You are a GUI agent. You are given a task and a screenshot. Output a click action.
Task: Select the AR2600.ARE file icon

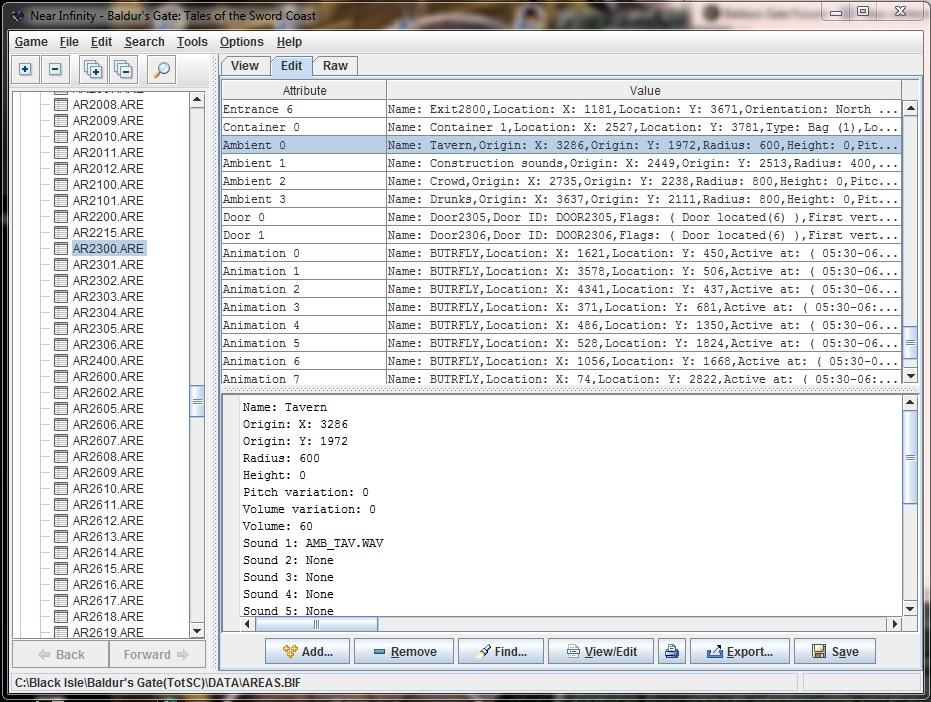[61, 377]
